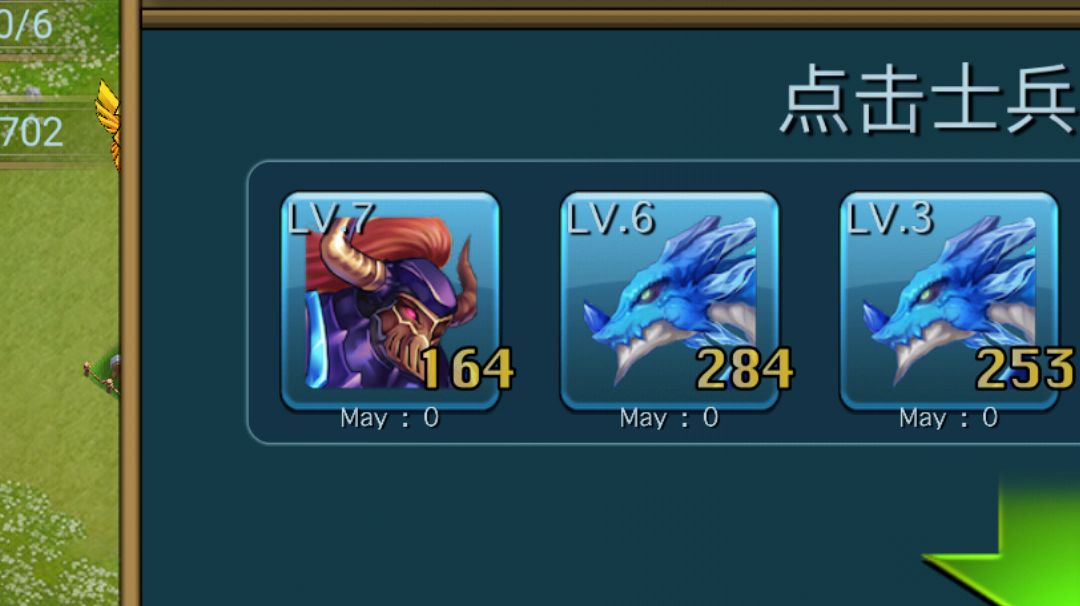Tap the 702 value on the map
1080x606 pixels.
coord(32,132)
